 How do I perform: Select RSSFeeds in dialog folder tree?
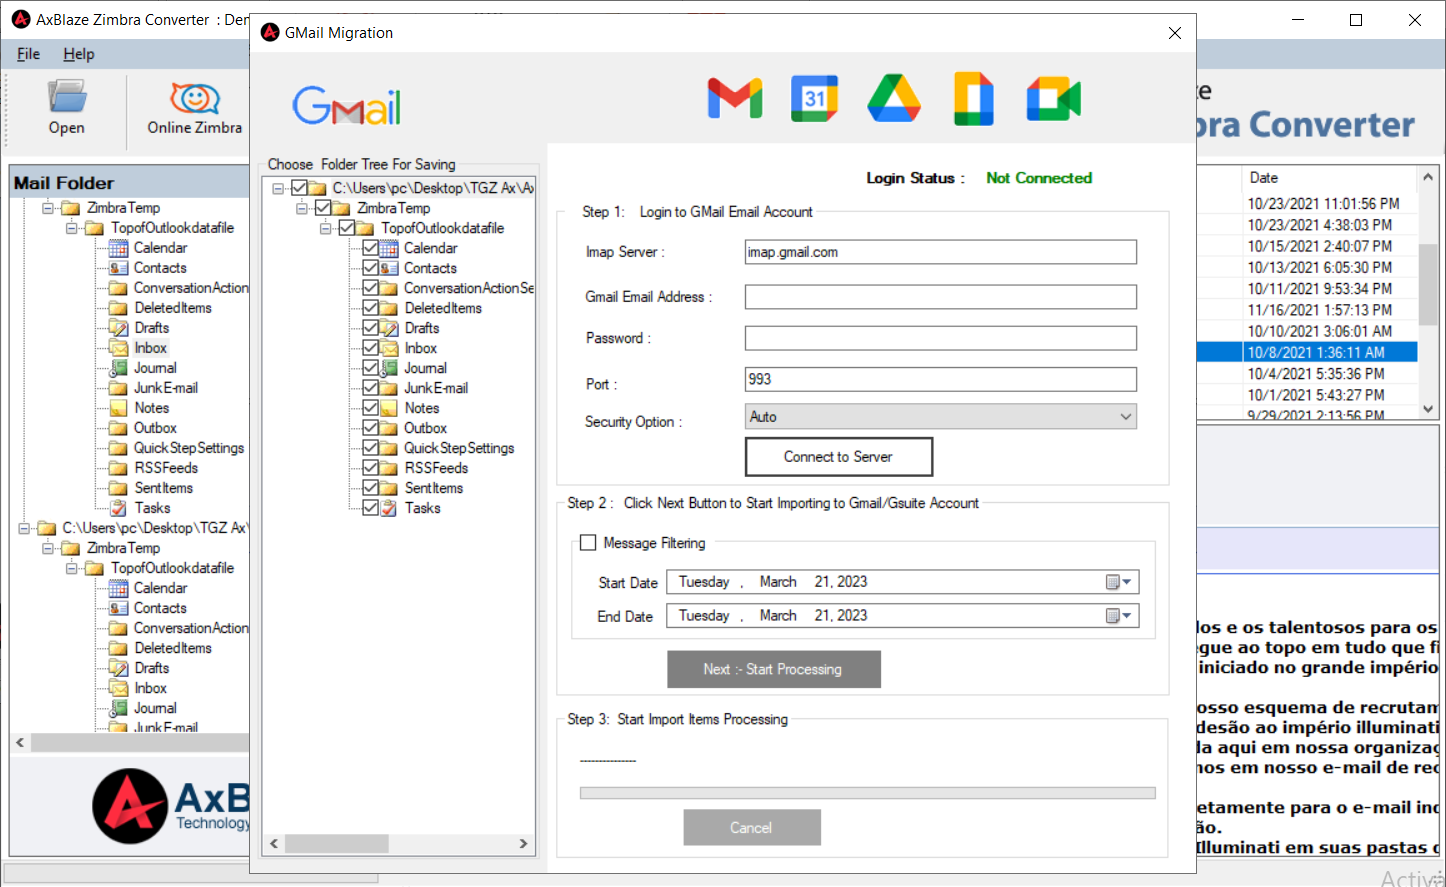coord(436,468)
